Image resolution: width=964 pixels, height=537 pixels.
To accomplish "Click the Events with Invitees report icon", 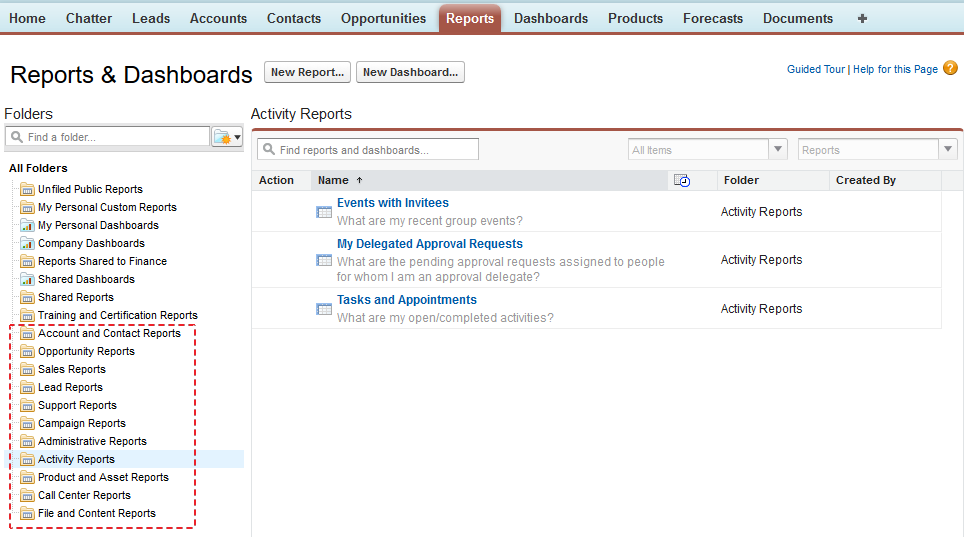I will point(324,212).
